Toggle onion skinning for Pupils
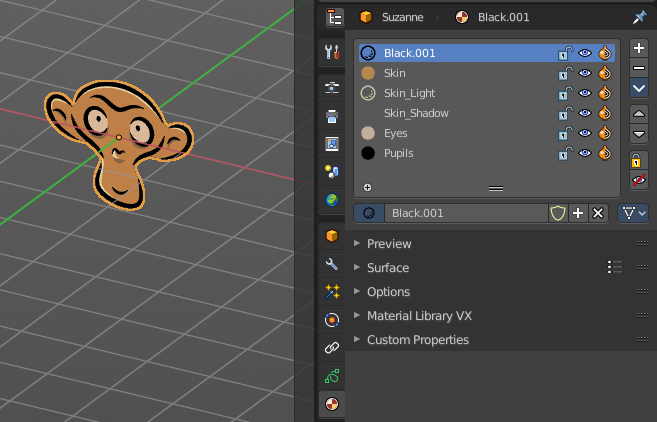Screen dimensions: 657x422 point(605,153)
